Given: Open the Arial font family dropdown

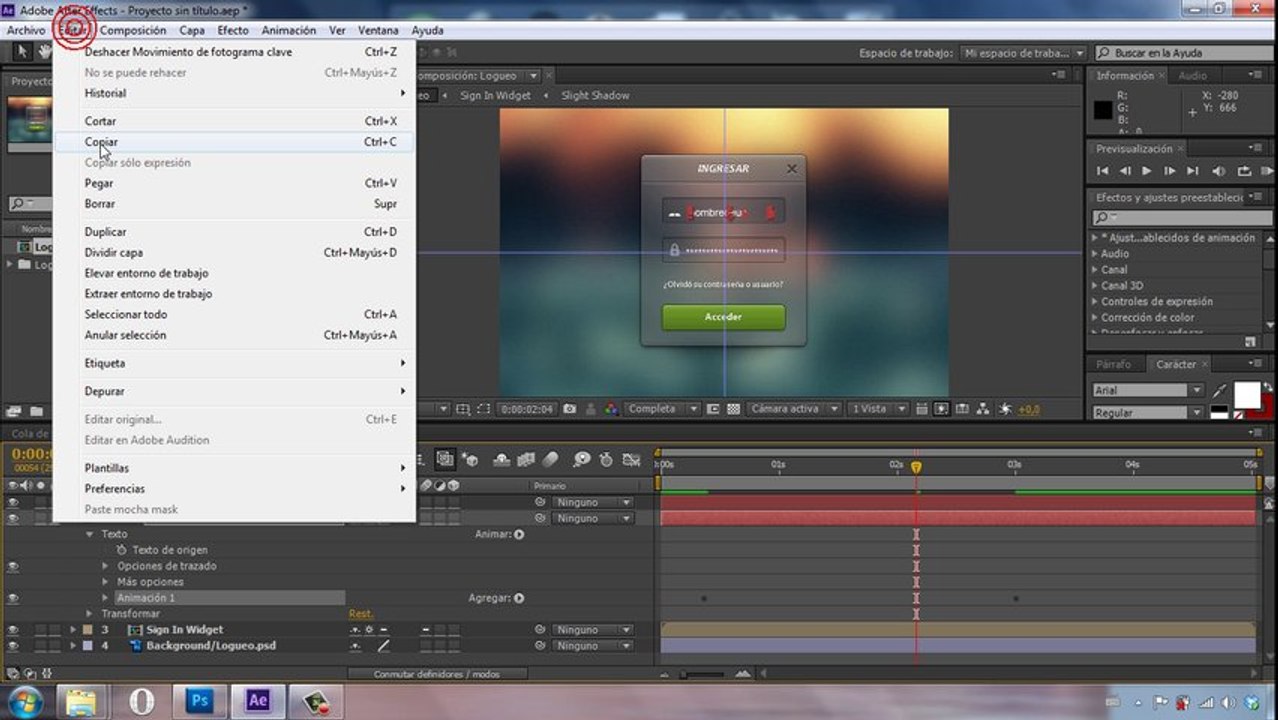Looking at the screenshot, I should tap(1147, 390).
